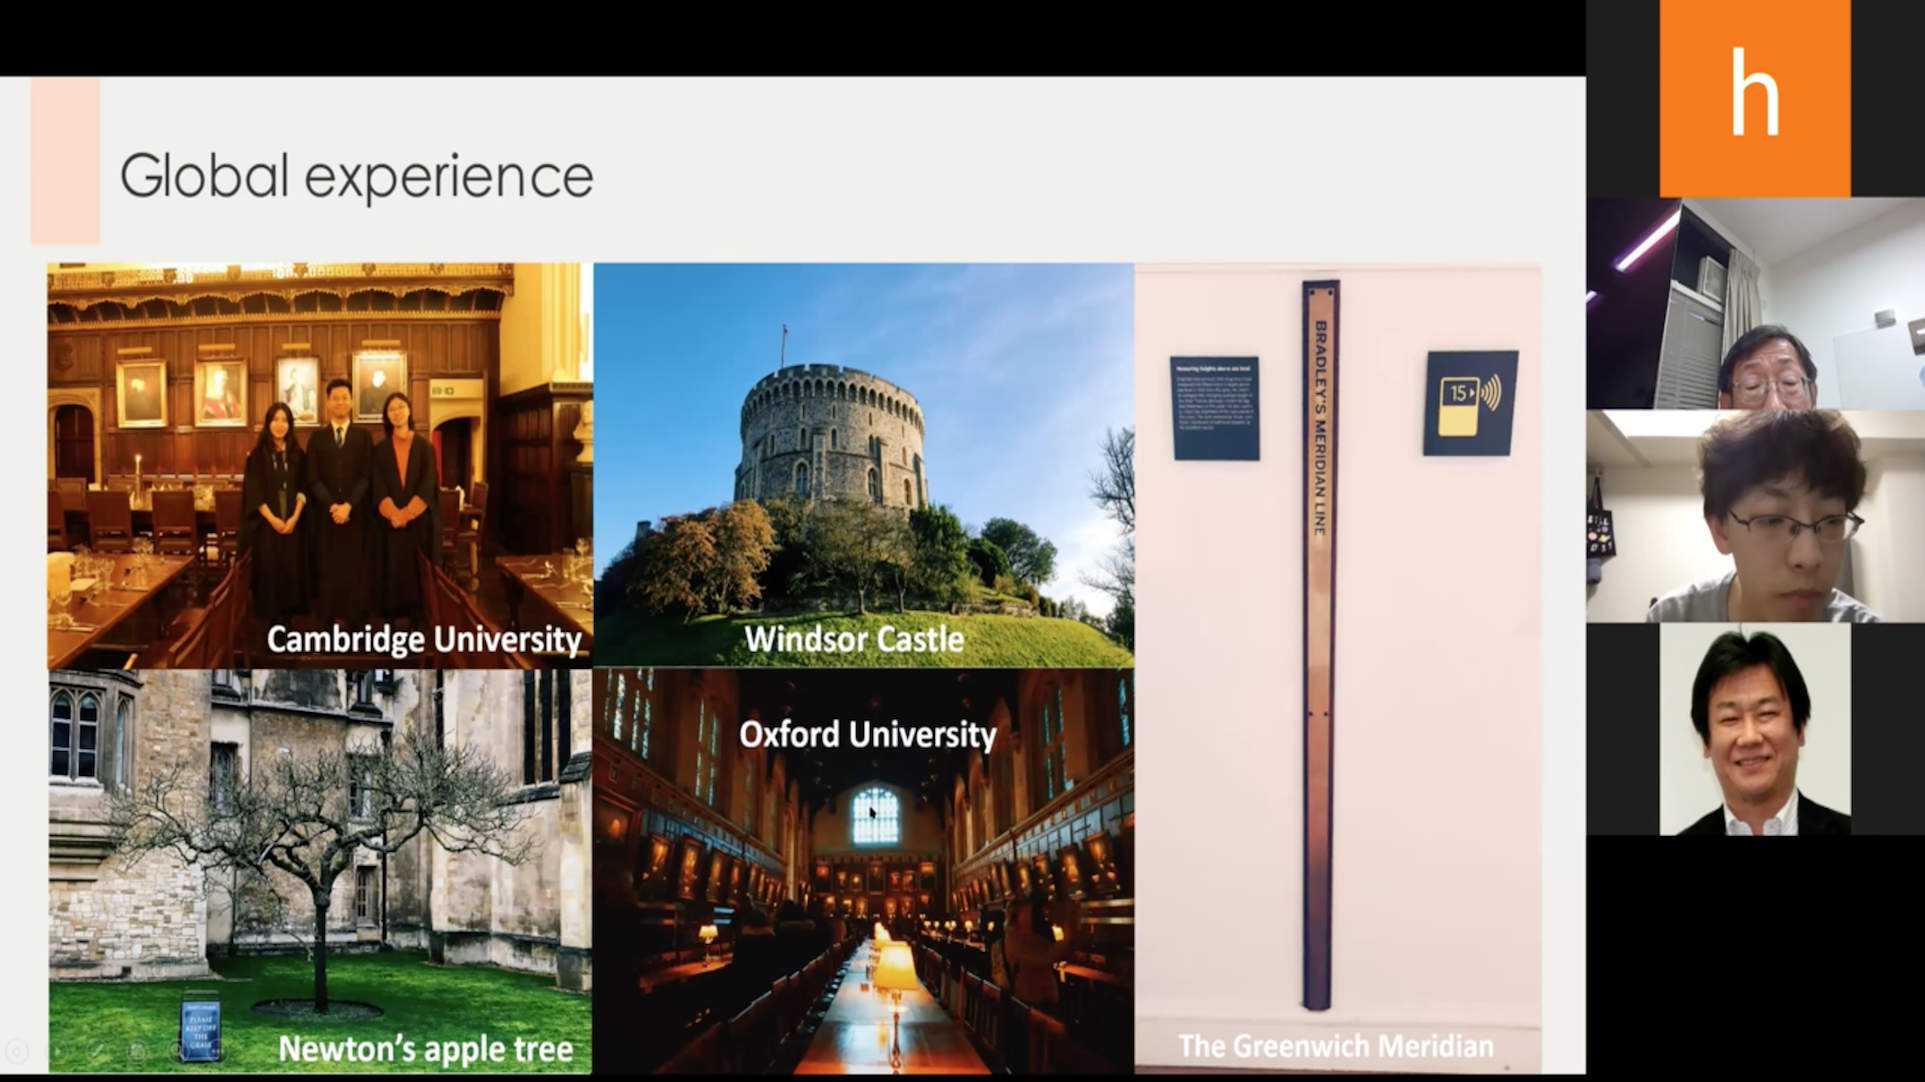Click the yellow audio guide 15 sign
The height and width of the screenshot is (1082, 1925).
(x=1470, y=402)
